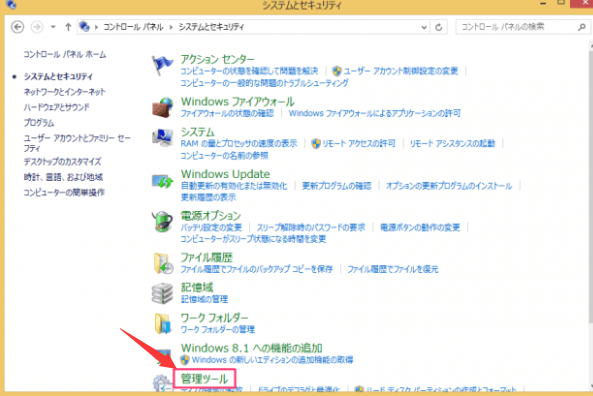Screen dimensions: 593x396
Task: Expand the chevron after コントロール パネル breadcrumb
Action: [x=171, y=27]
